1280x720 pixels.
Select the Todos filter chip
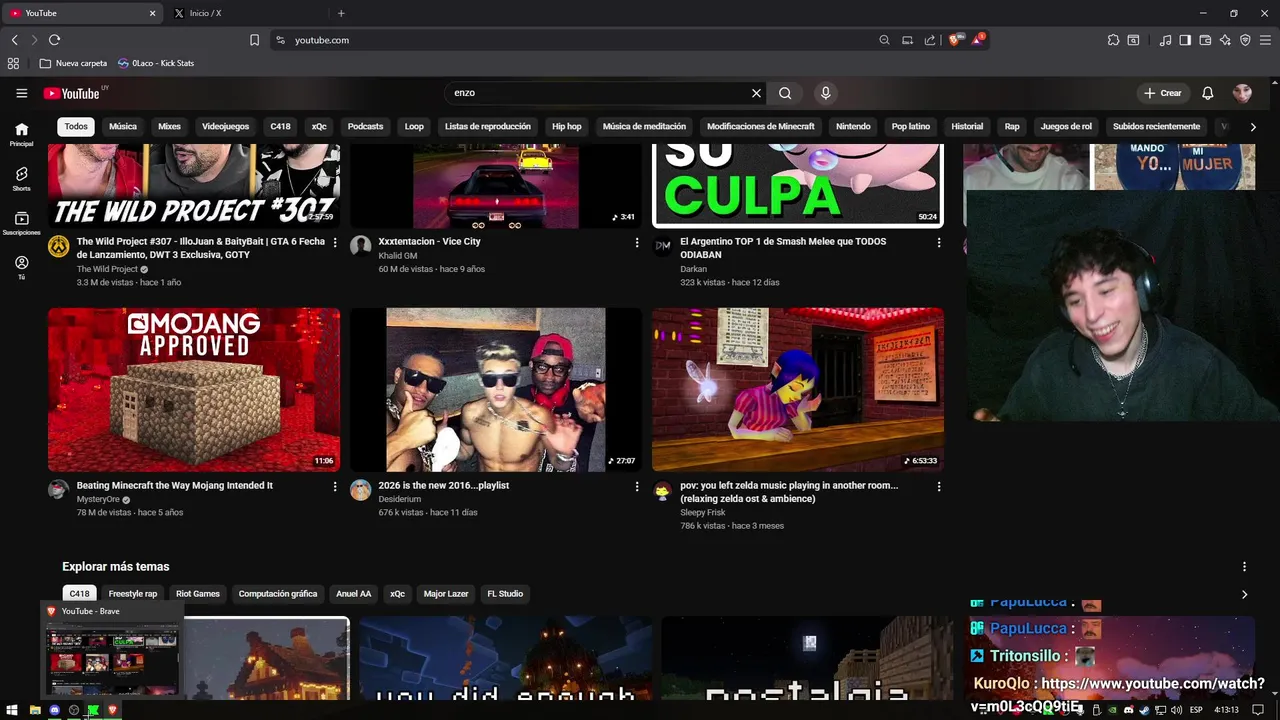(76, 126)
